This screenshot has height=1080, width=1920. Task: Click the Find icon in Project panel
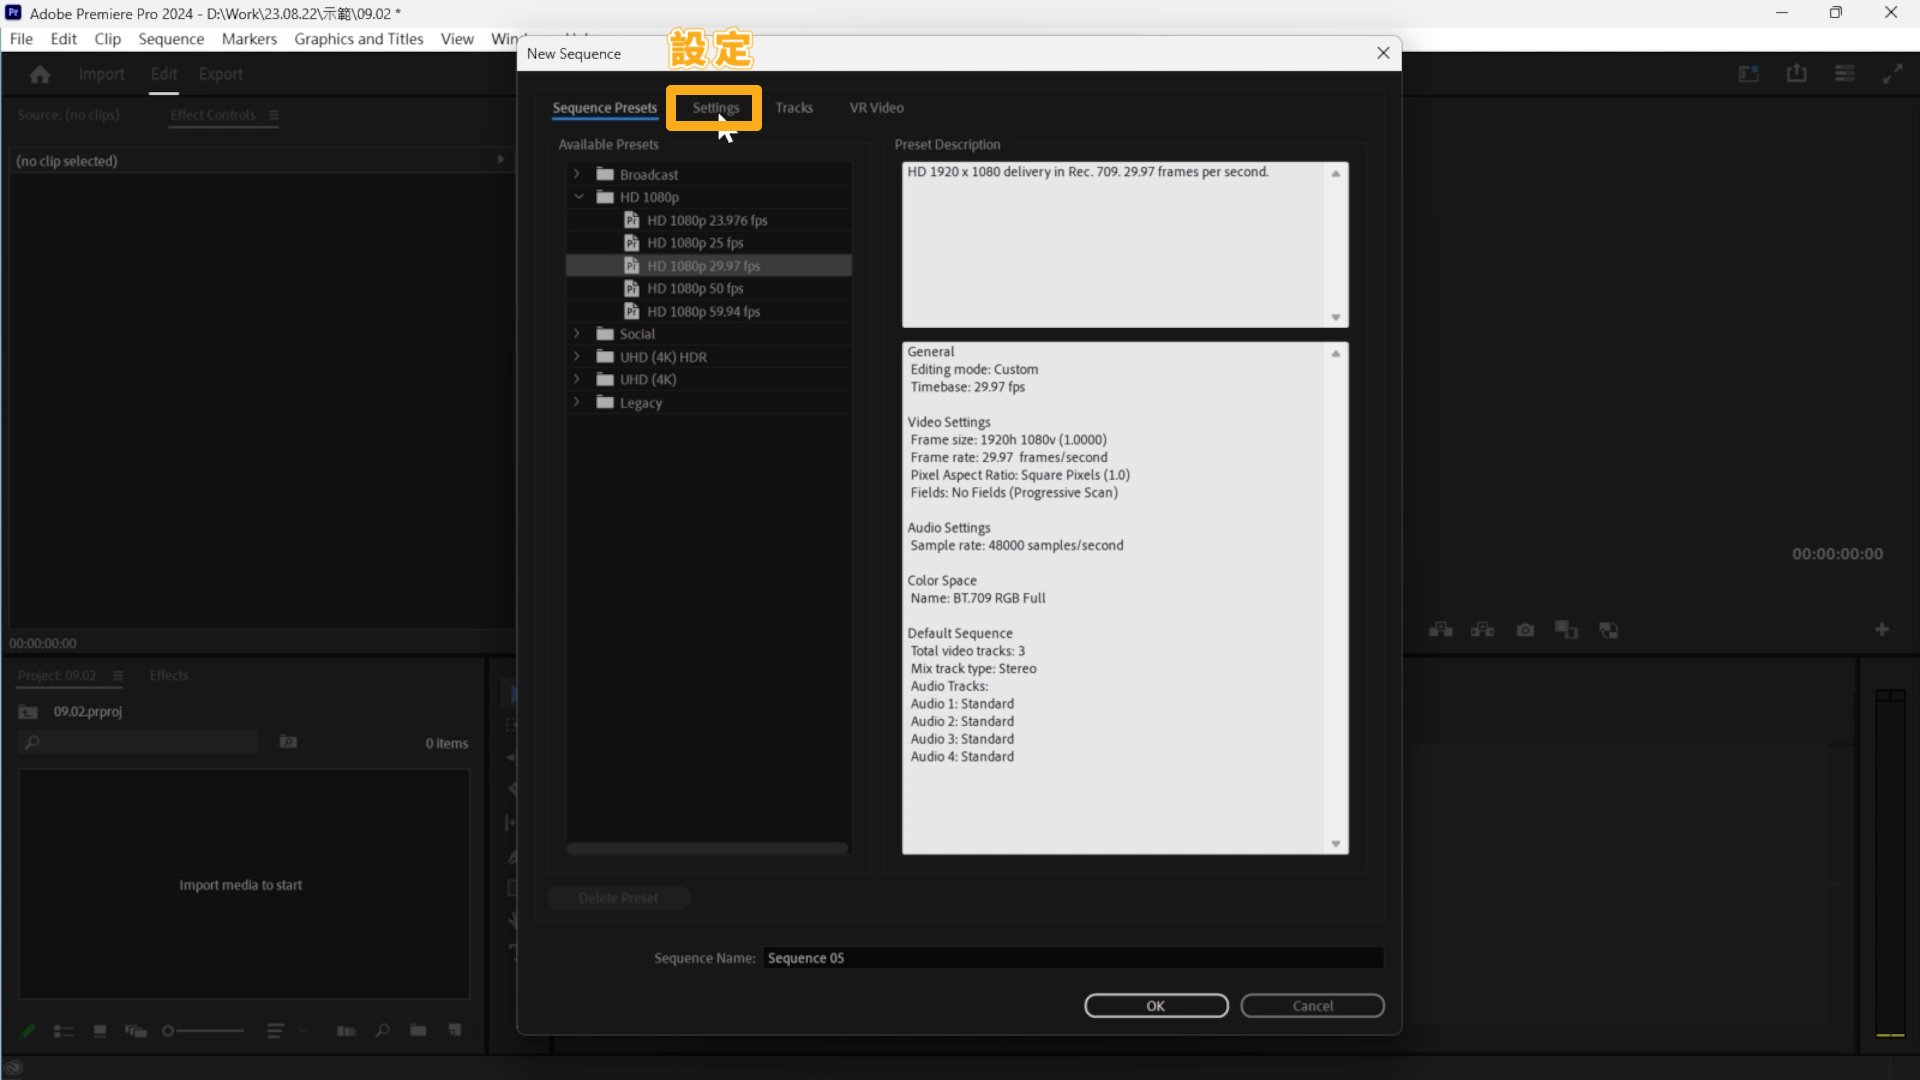(x=382, y=1030)
